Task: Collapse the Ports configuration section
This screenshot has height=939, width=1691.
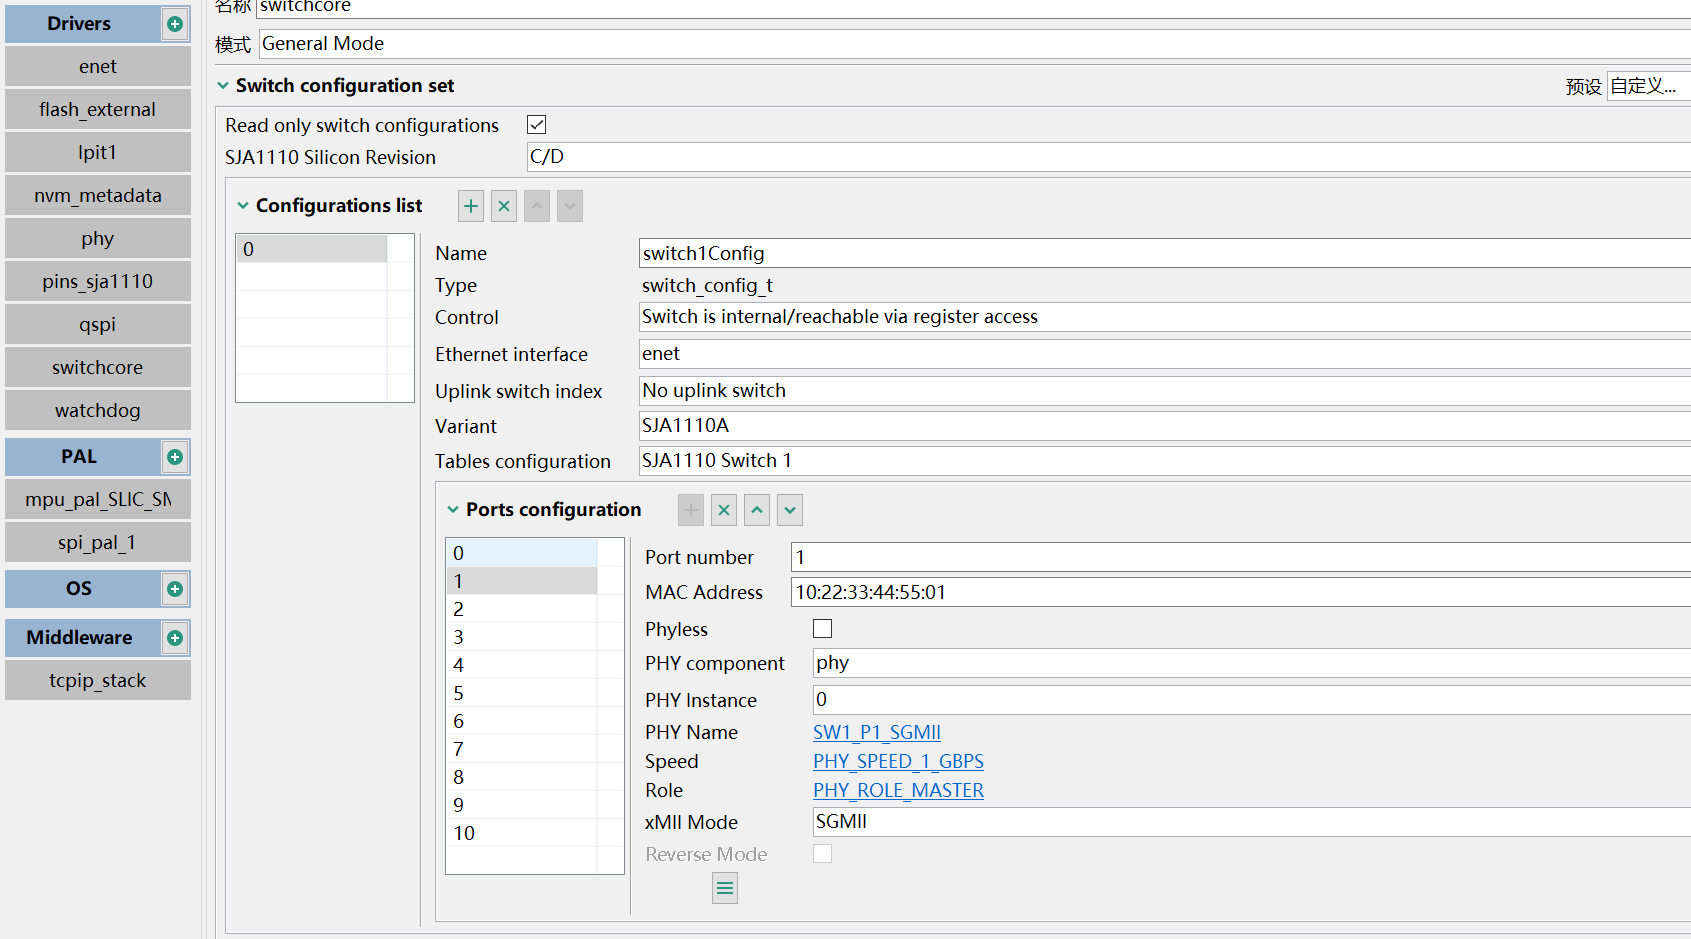Action: pyautogui.click(x=451, y=509)
